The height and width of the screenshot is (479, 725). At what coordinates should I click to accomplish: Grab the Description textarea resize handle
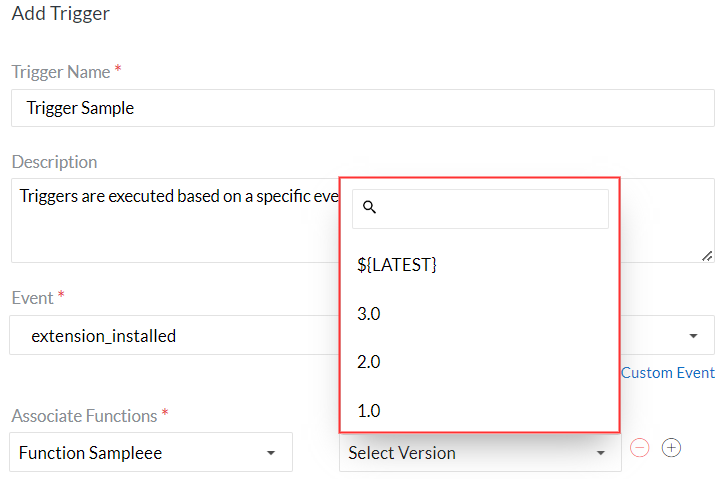click(x=707, y=255)
